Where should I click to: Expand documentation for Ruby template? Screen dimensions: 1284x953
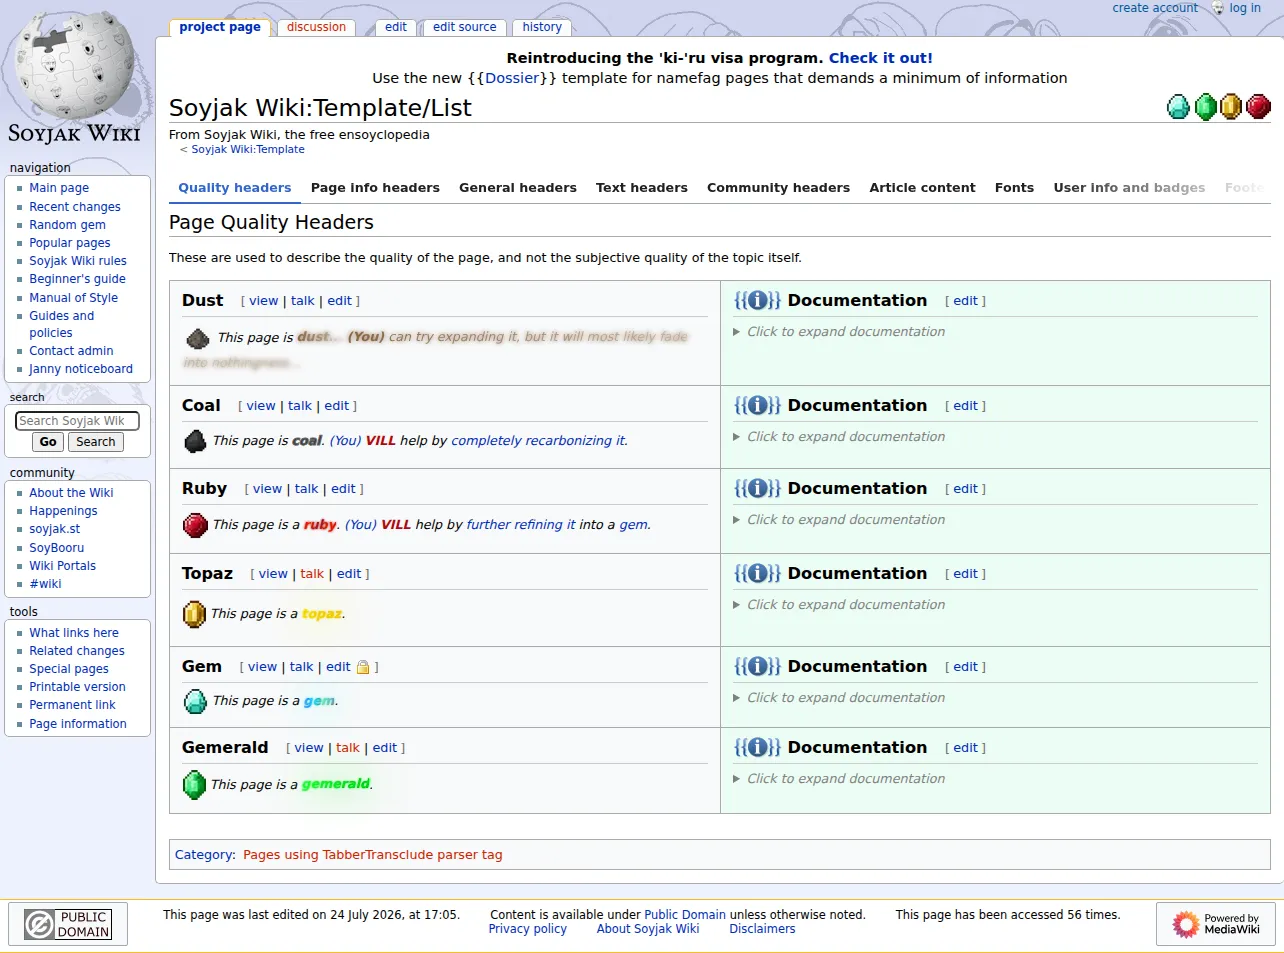point(839,520)
